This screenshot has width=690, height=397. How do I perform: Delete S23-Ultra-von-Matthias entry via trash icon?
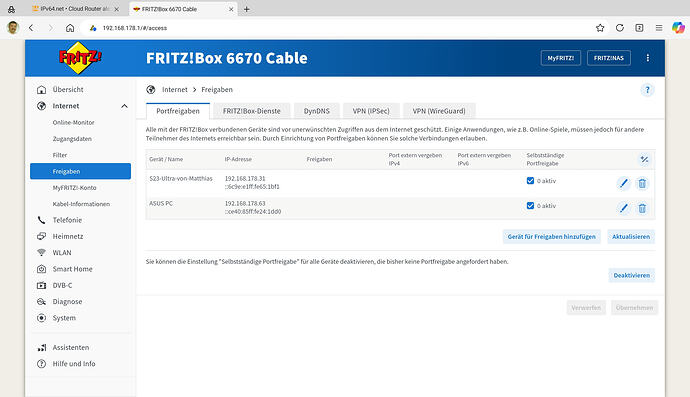coord(642,183)
